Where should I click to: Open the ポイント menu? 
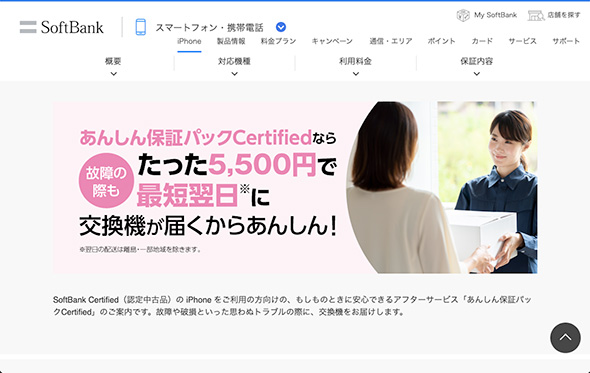[441, 41]
